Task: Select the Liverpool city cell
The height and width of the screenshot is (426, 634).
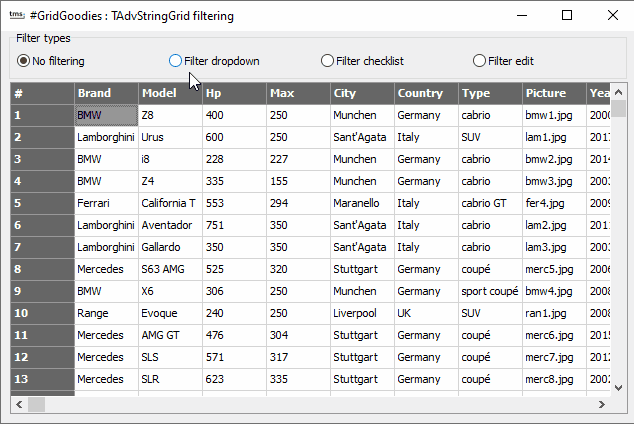Action: pos(362,313)
